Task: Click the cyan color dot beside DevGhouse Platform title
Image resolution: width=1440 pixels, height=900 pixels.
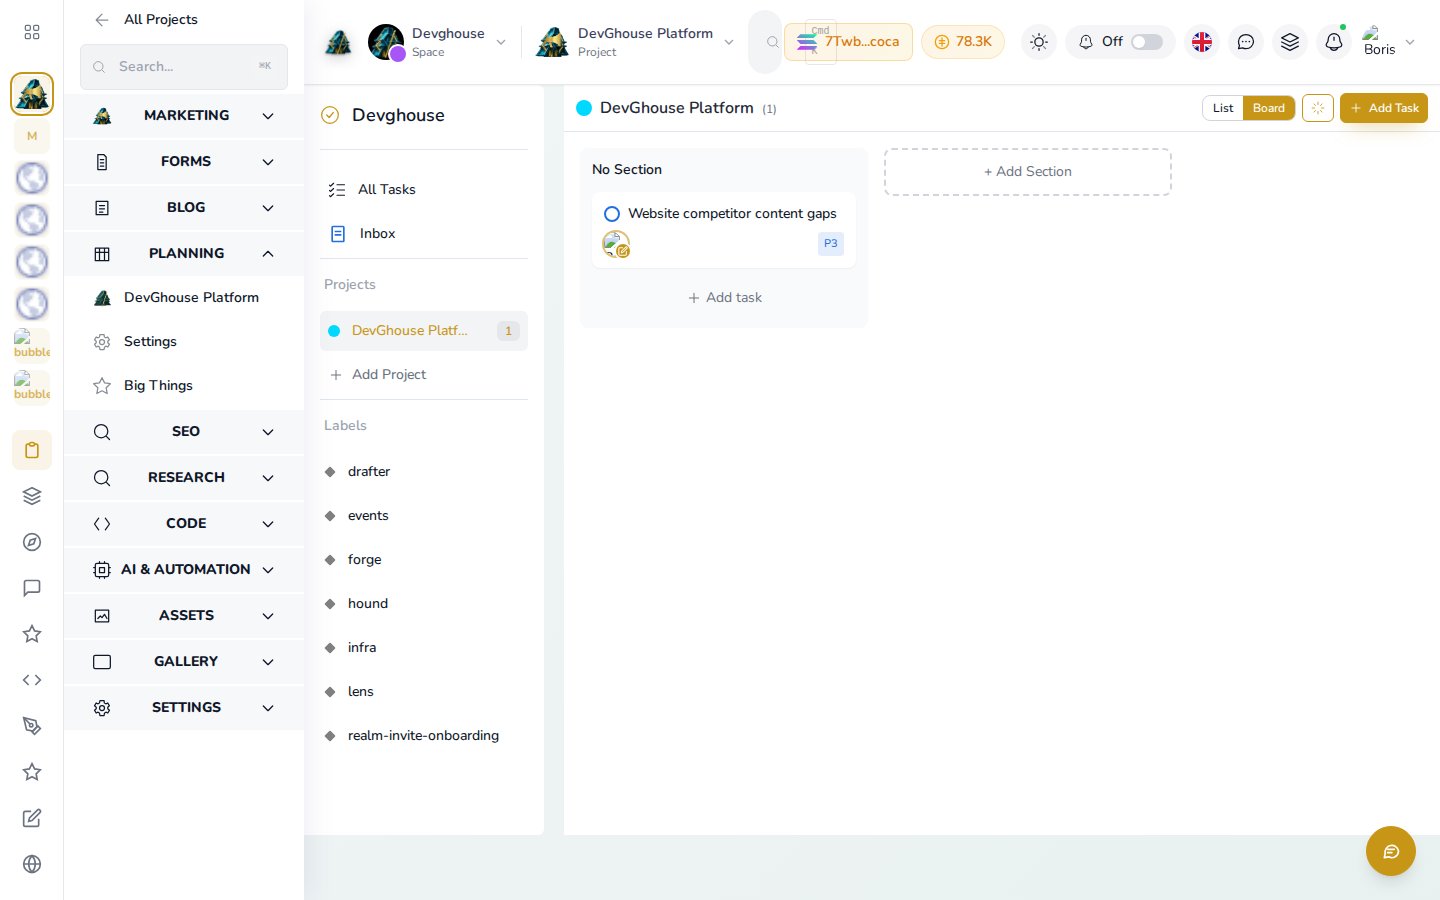Action: point(584,108)
